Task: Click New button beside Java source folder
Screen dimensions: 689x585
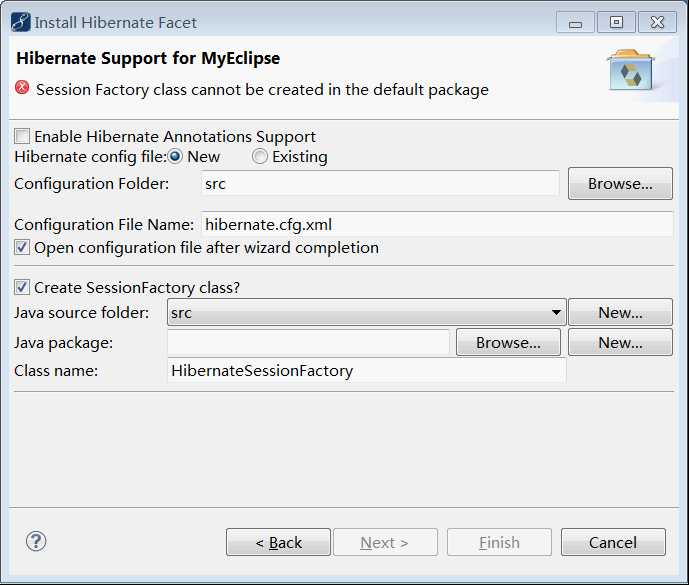Action: coord(620,312)
